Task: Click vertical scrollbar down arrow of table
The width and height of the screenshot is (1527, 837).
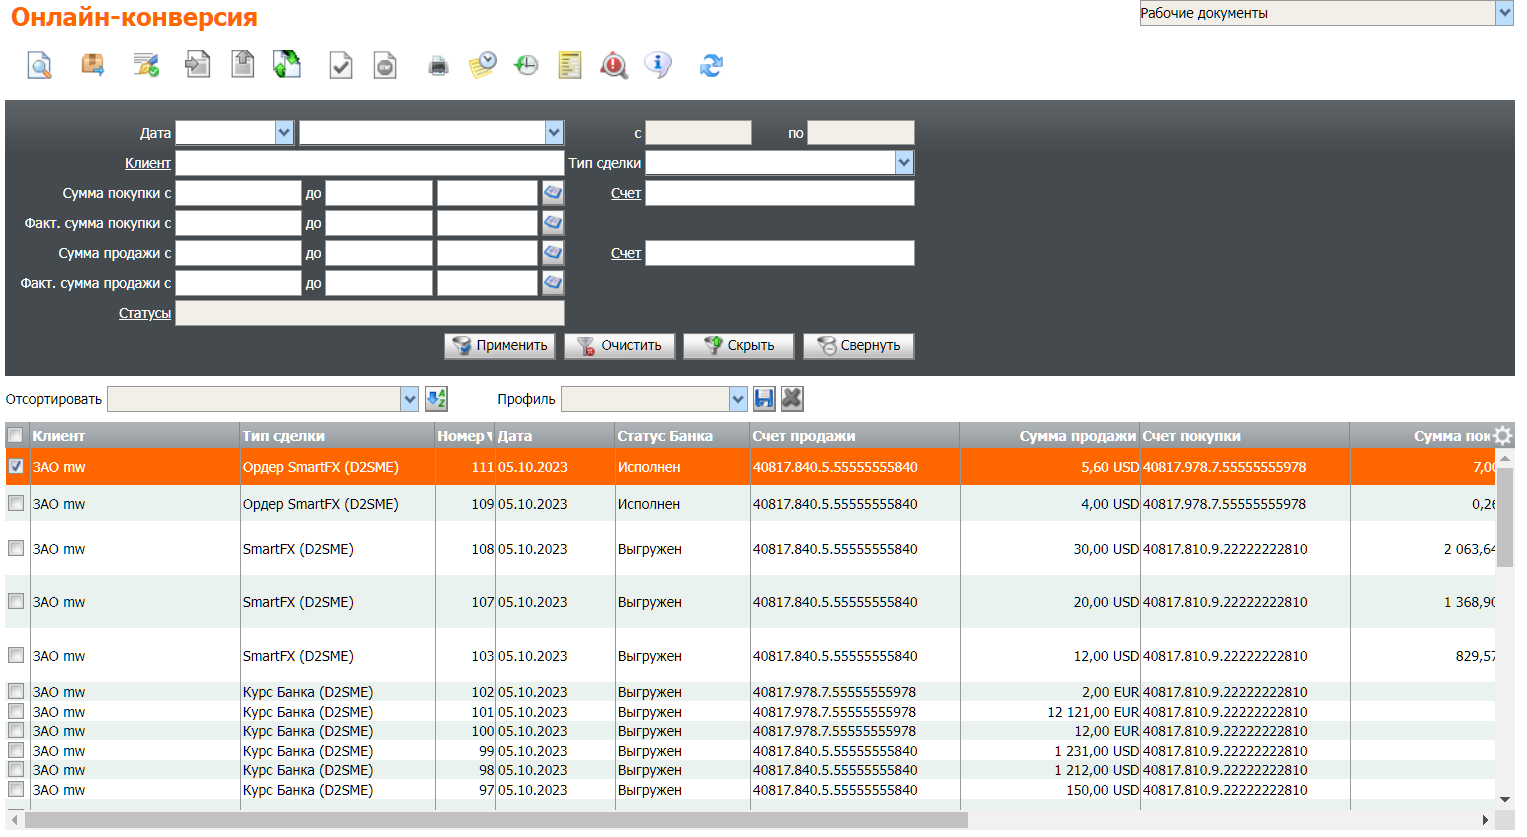Action: pyautogui.click(x=1505, y=799)
